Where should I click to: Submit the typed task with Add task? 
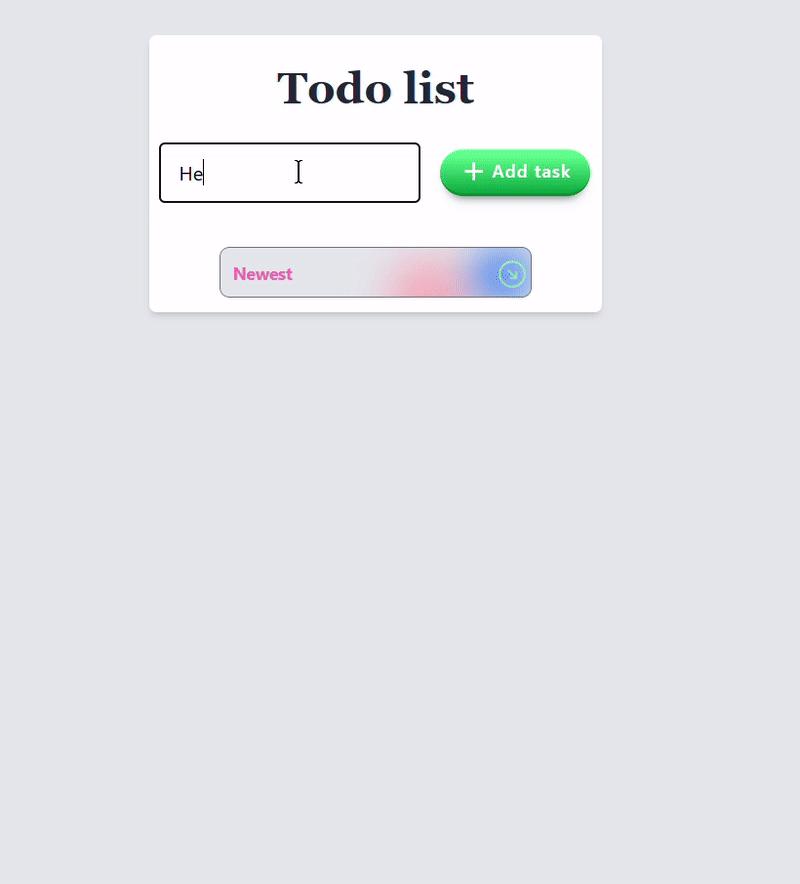(x=515, y=172)
